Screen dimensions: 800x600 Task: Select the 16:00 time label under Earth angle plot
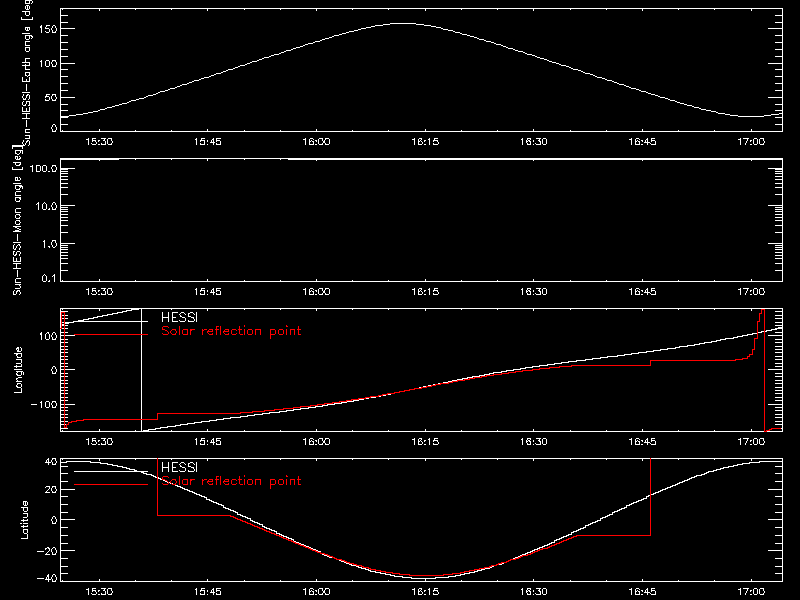316,141
